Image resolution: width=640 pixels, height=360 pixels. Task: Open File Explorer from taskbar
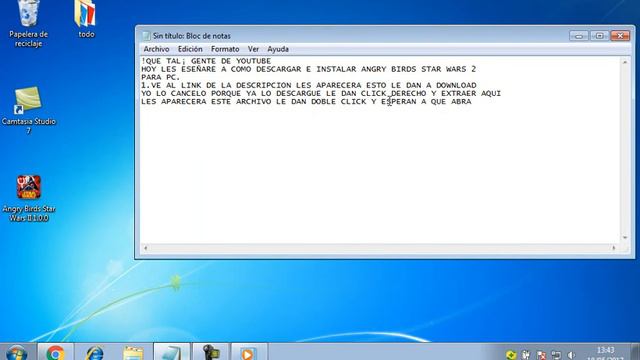pyautogui.click(x=133, y=352)
